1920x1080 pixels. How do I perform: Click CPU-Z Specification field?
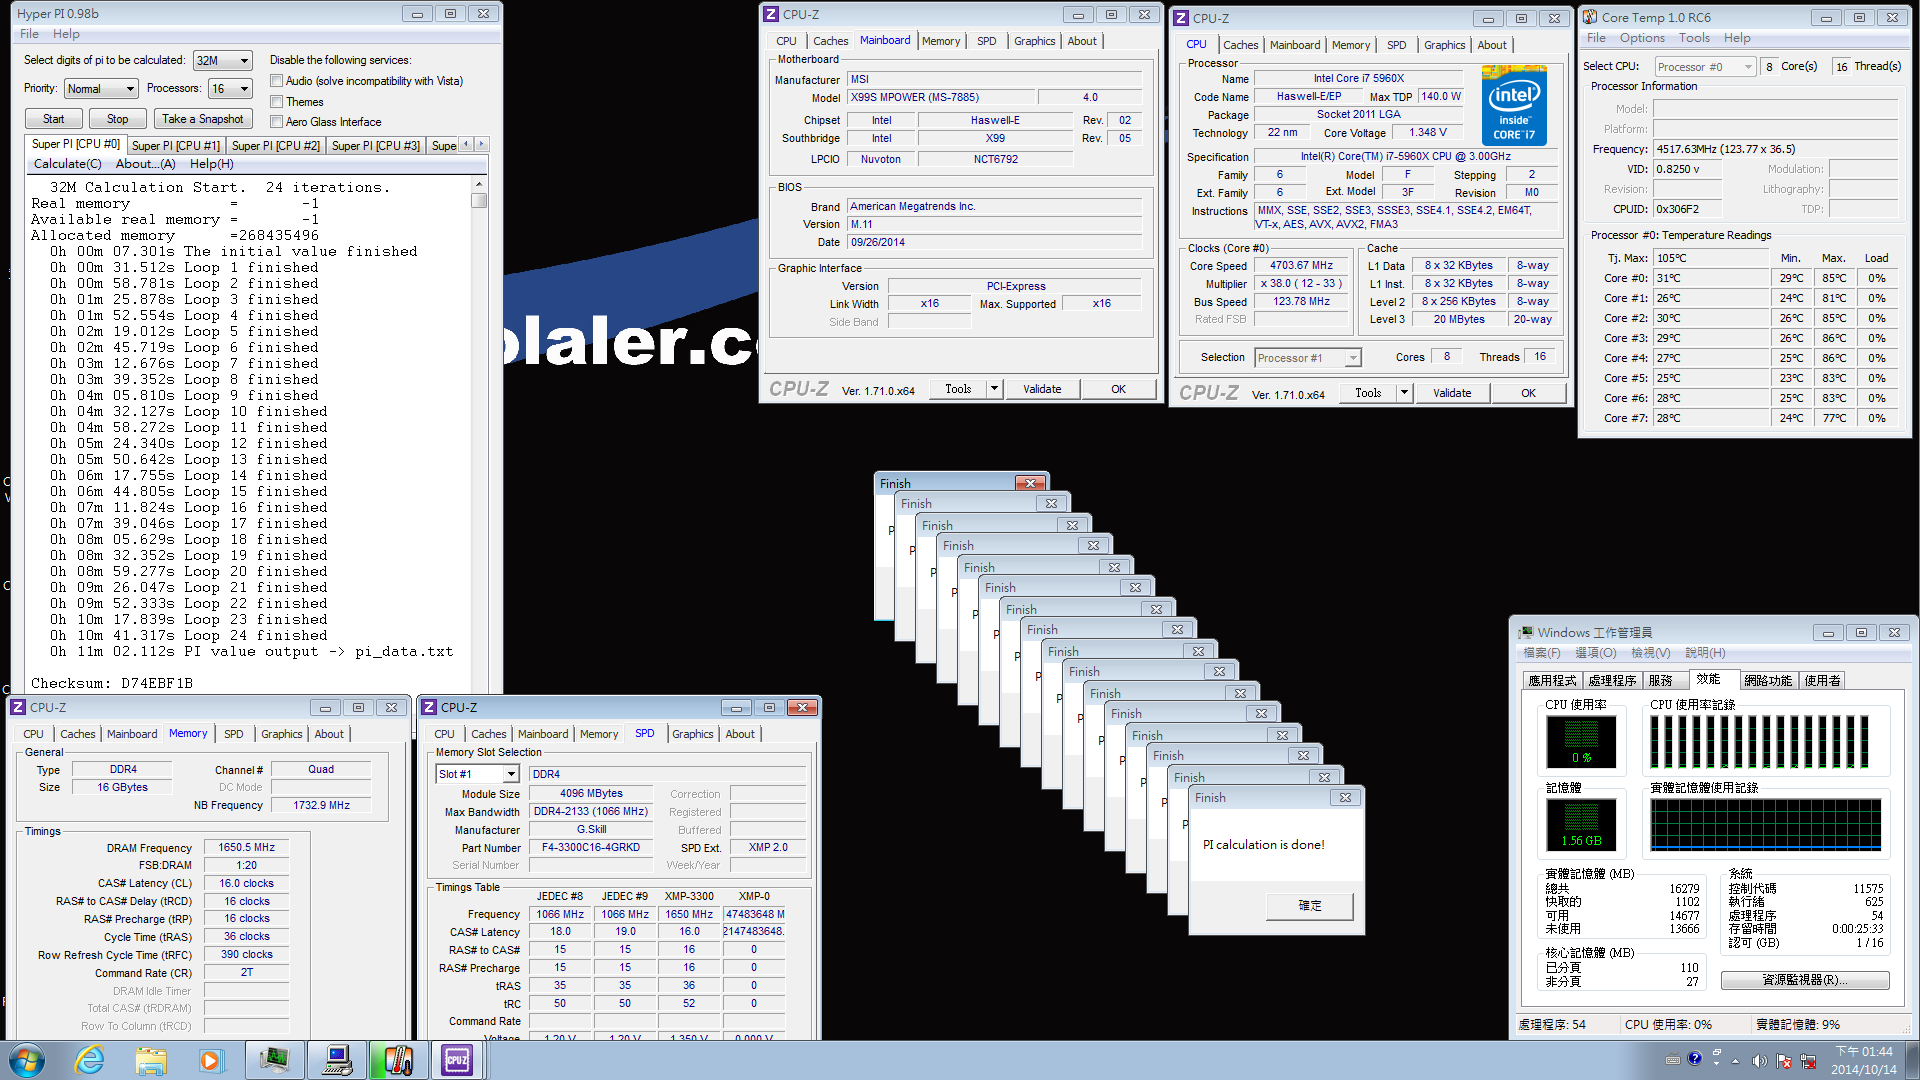click(x=1405, y=157)
